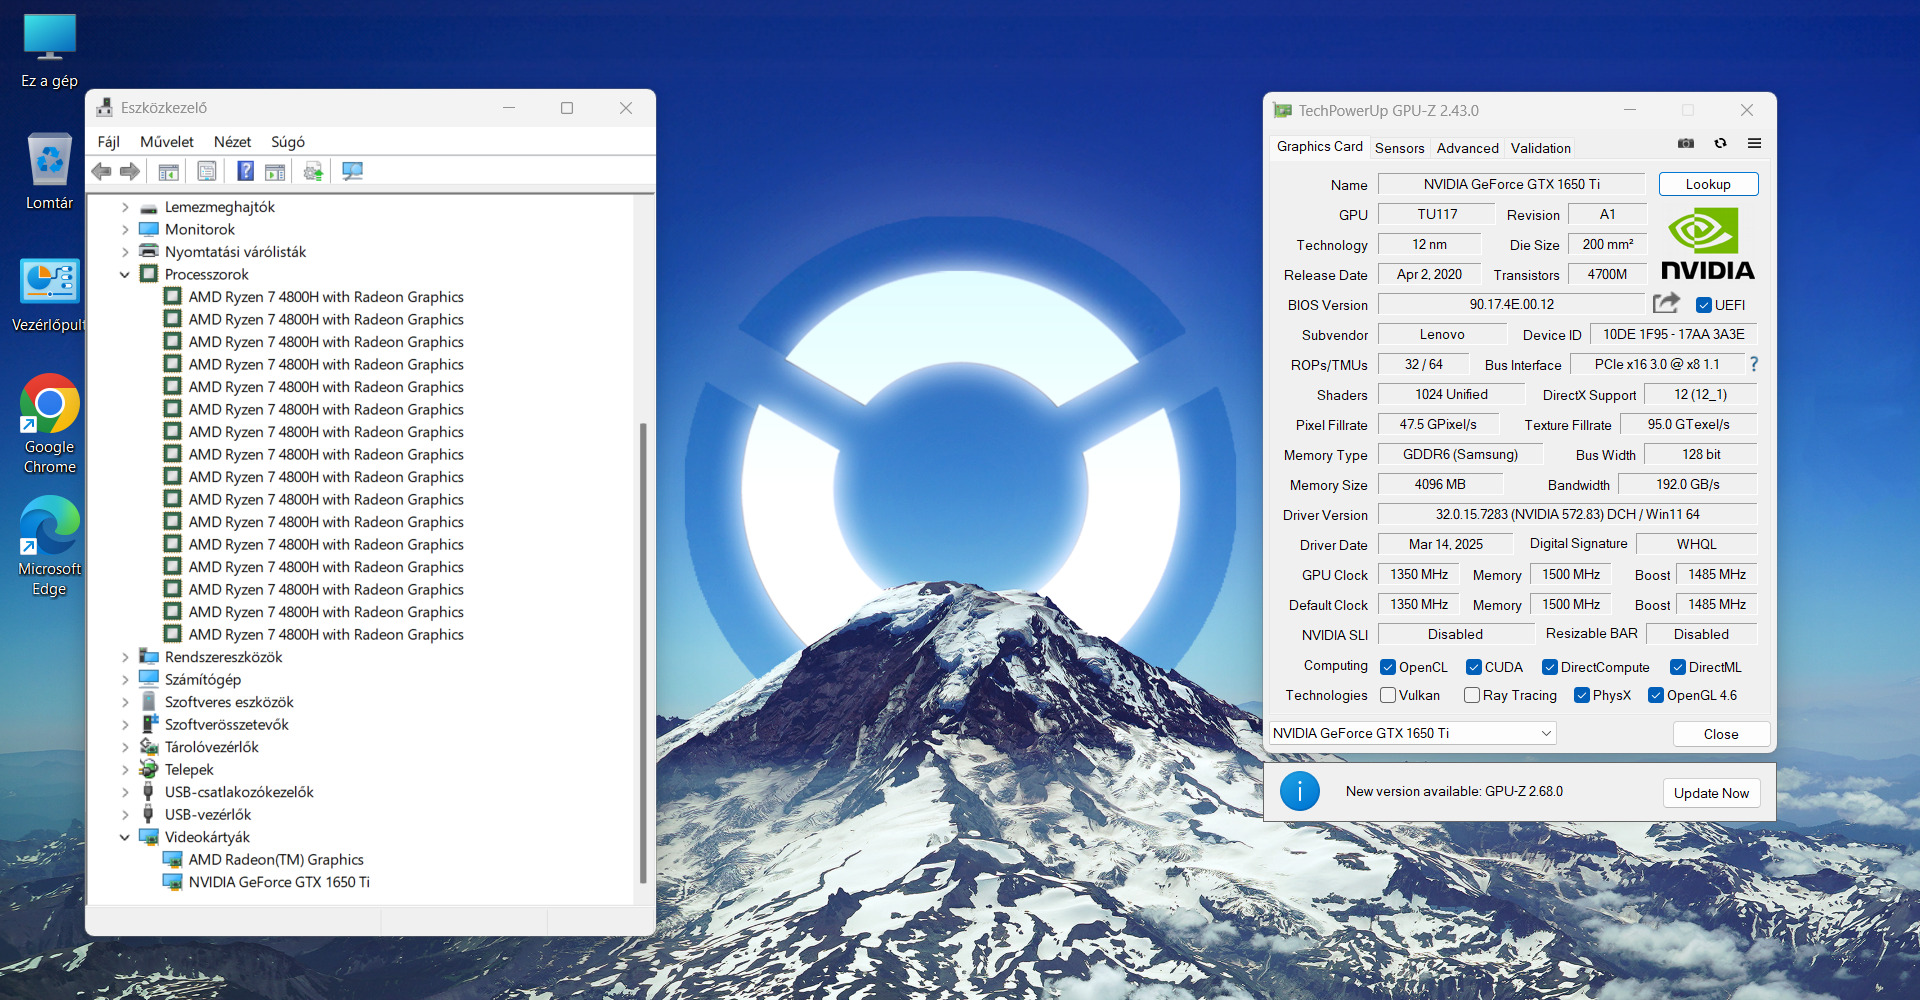The image size is (1920, 1000).
Task: Select the Szoftverösszetevők tree item
Action: click(x=226, y=724)
